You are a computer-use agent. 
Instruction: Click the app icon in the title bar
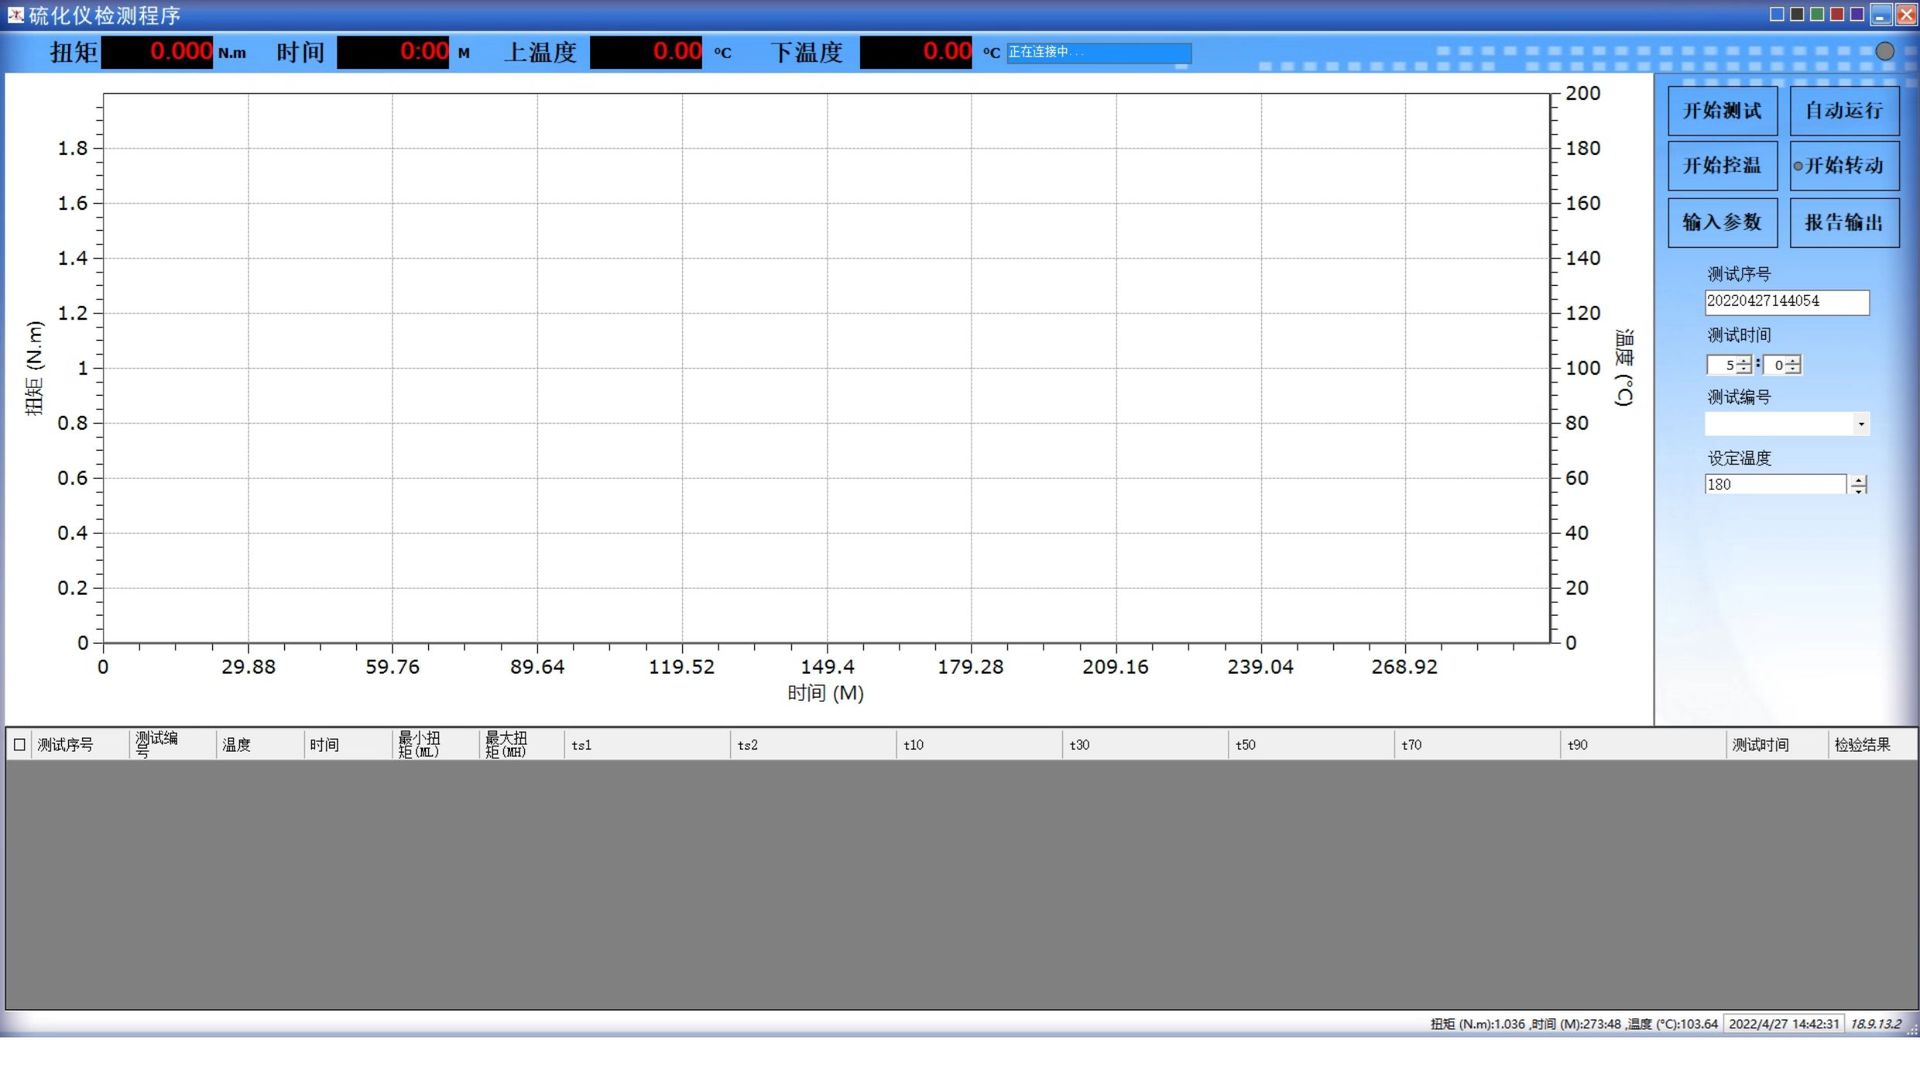[x=15, y=15]
